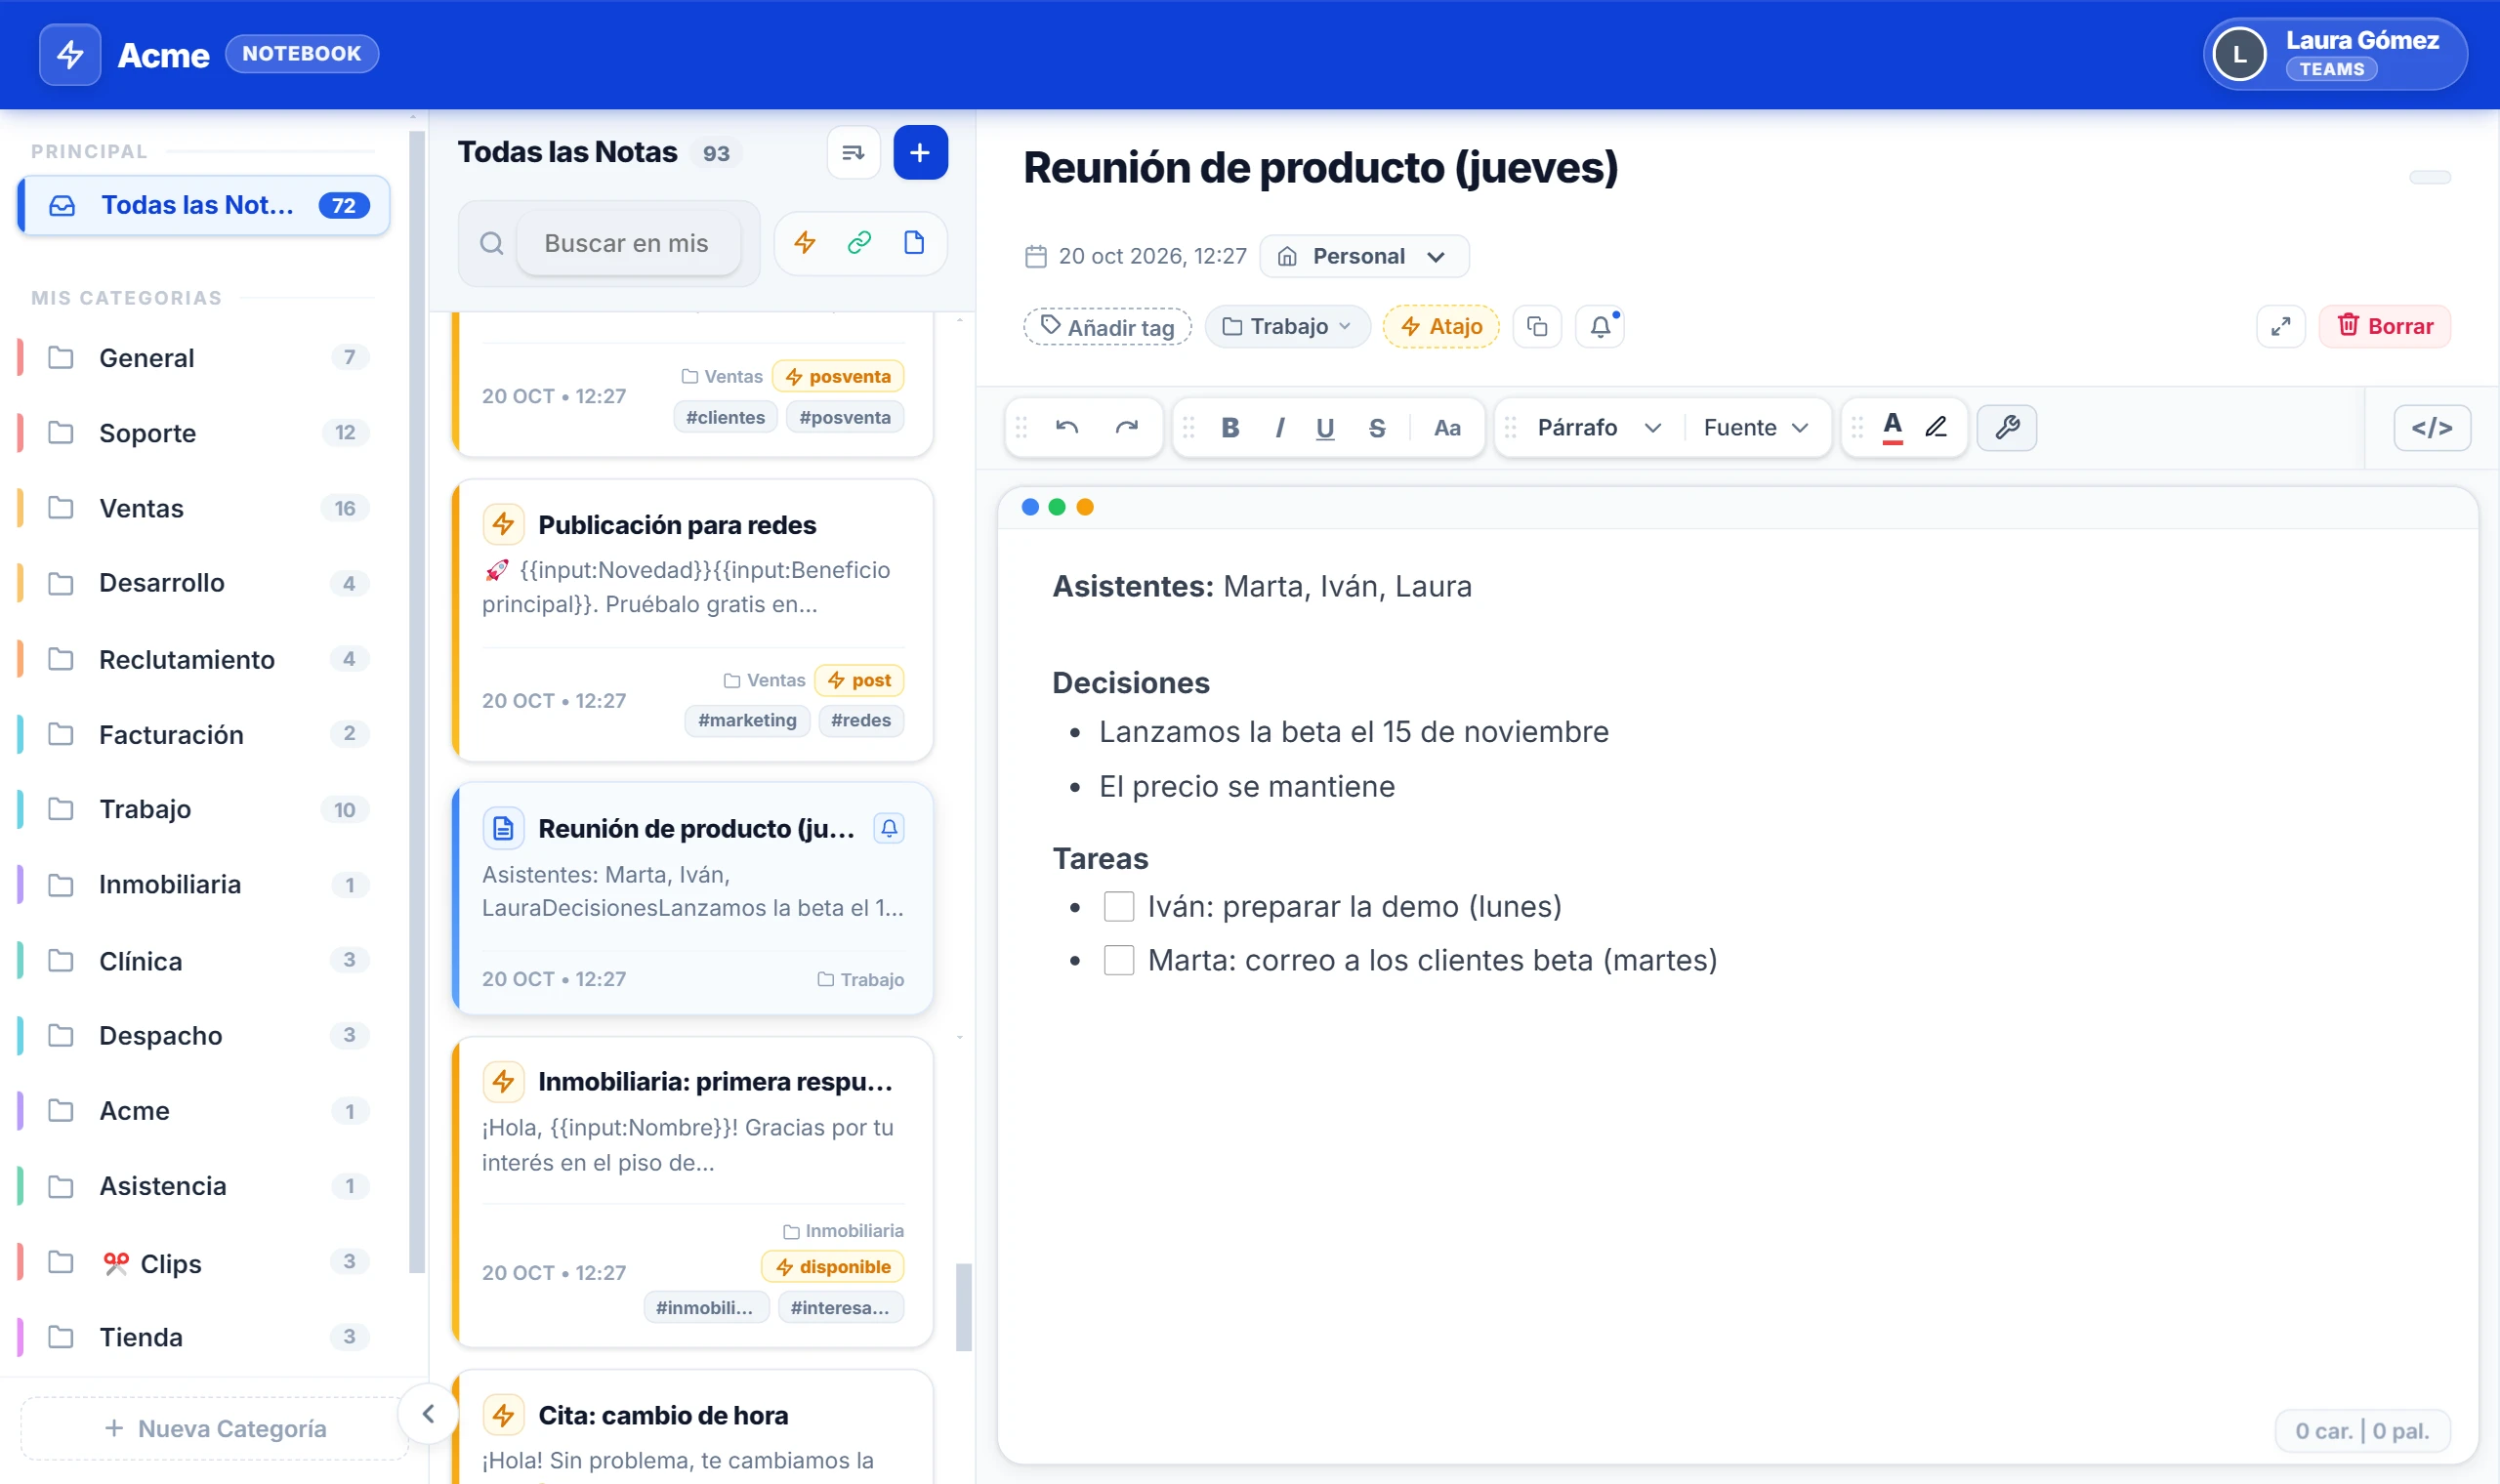The width and height of the screenshot is (2500, 1484).
Task: Create a new note with plus button
Action: pyautogui.click(x=920, y=153)
